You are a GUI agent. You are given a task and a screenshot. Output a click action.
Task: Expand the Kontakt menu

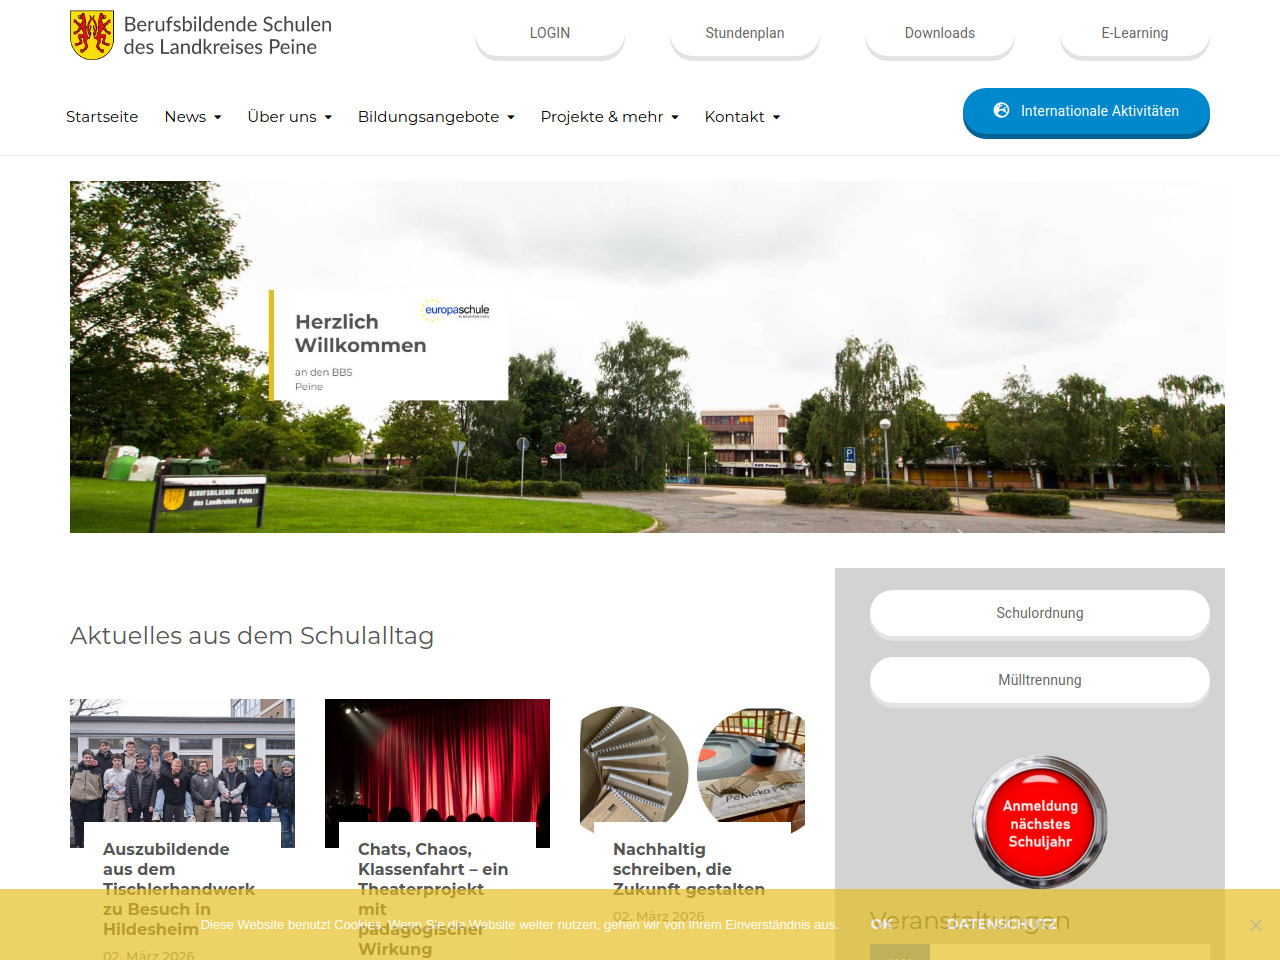click(742, 117)
